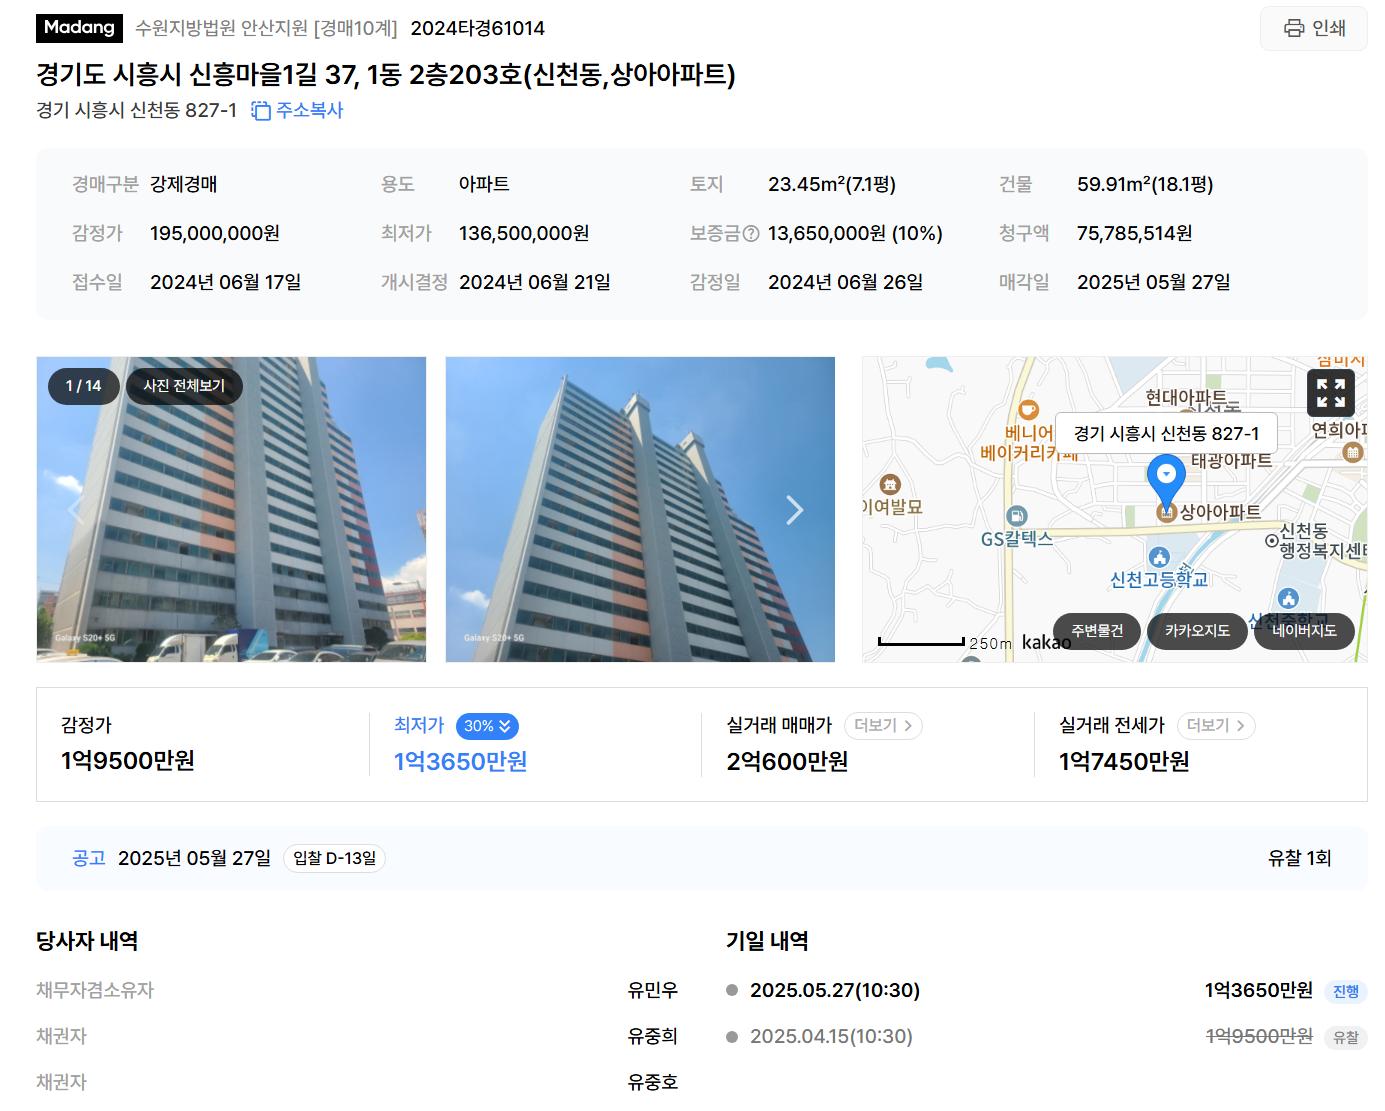Click 실거래 매매가 value 2억600만원
This screenshot has width=1385, height=1111.
[787, 762]
